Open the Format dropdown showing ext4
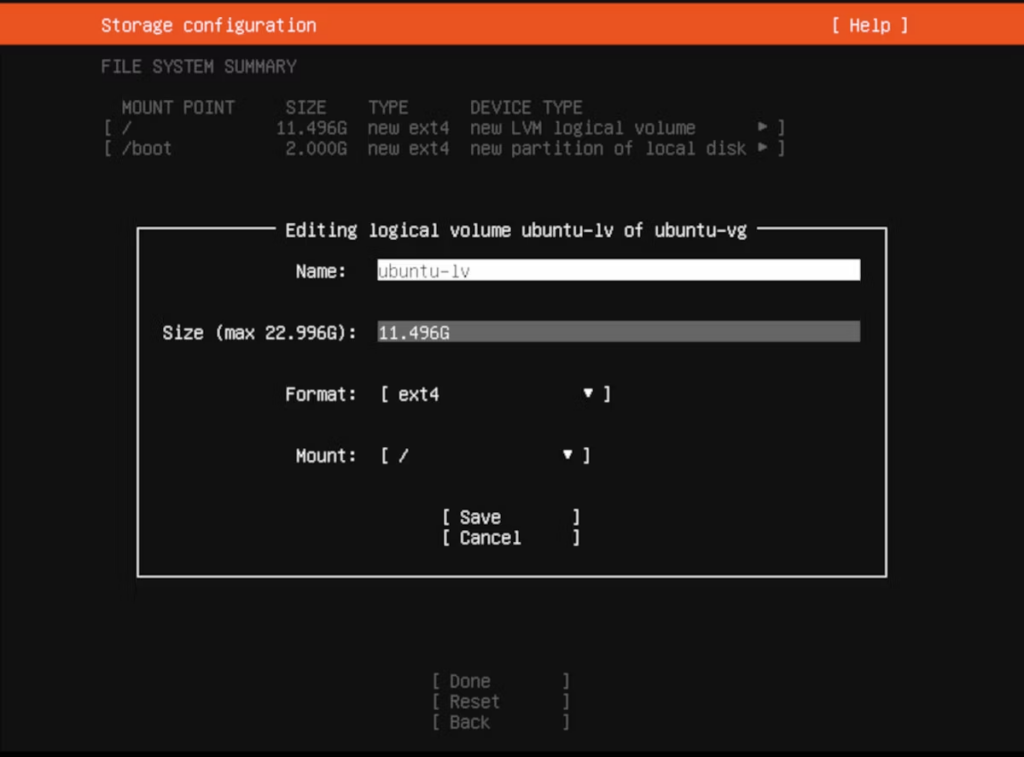The height and width of the screenshot is (757, 1024). pyautogui.click(x=496, y=394)
